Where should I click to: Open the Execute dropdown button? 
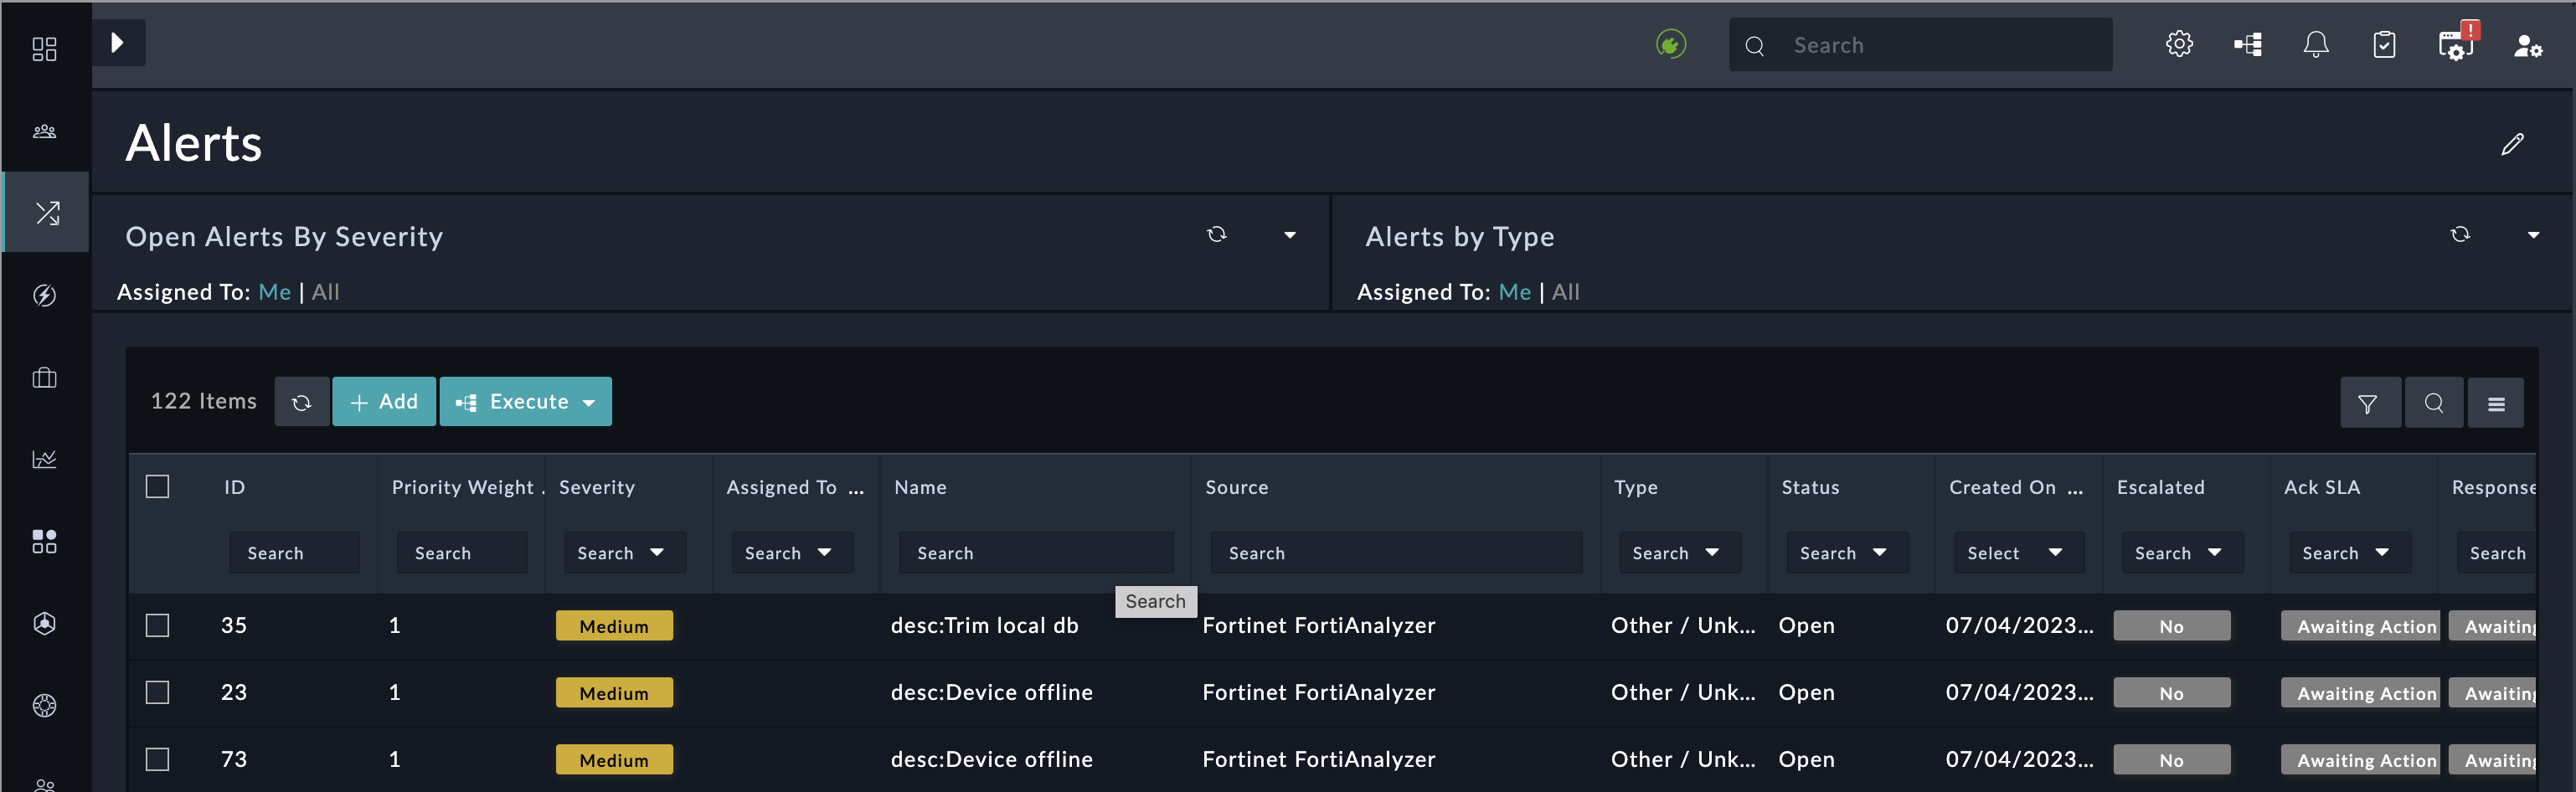526,401
